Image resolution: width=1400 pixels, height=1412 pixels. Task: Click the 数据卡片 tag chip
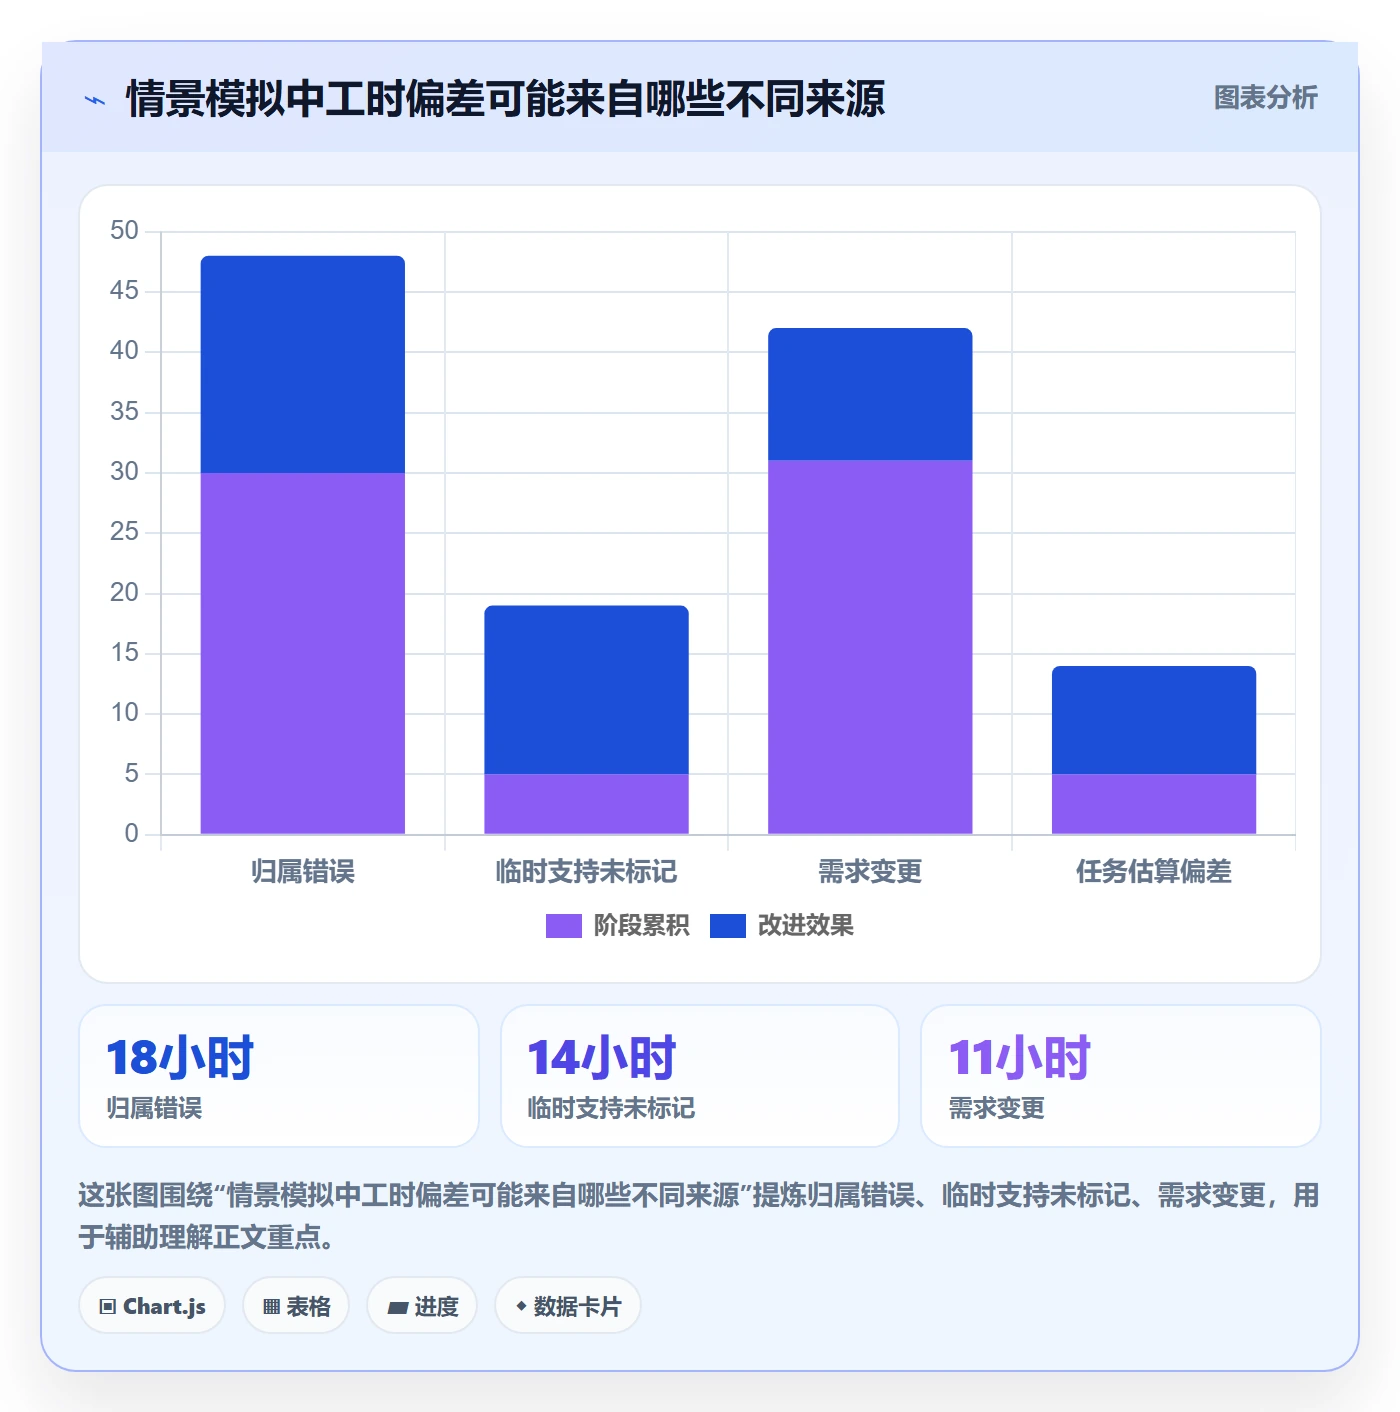coord(568,1306)
